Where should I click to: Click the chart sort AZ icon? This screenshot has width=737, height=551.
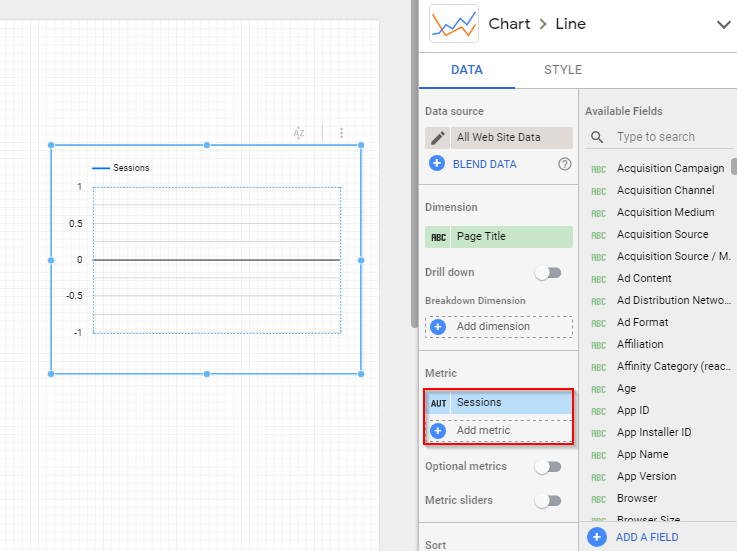[x=299, y=133]
